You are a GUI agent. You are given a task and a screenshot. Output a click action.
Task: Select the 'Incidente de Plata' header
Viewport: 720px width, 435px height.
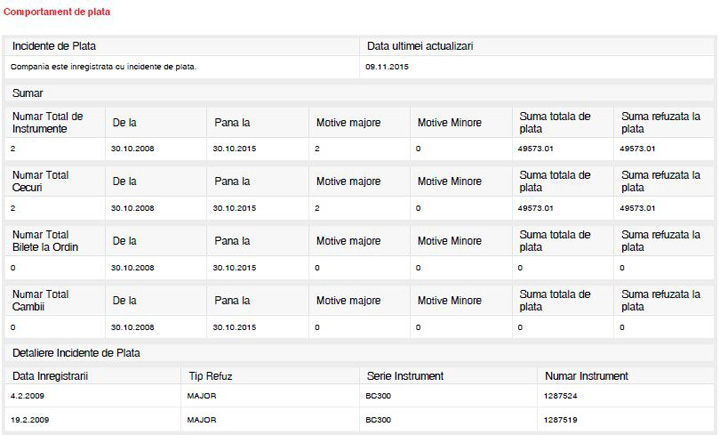coord(54,46)
